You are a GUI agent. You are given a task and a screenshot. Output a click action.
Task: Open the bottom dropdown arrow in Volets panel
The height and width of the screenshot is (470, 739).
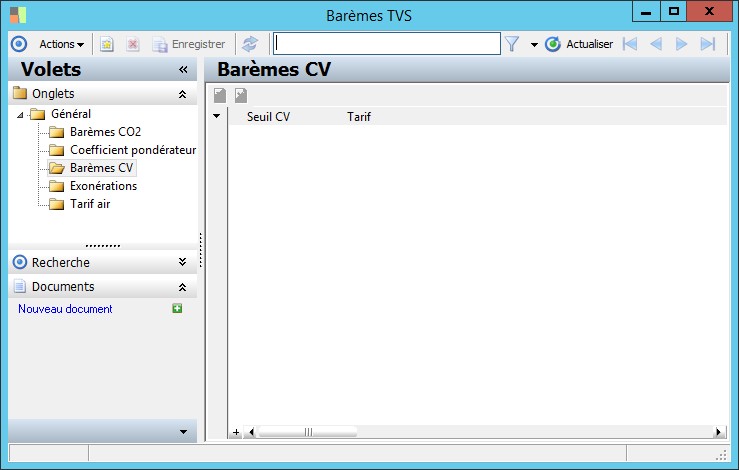(x=183, y=431)
